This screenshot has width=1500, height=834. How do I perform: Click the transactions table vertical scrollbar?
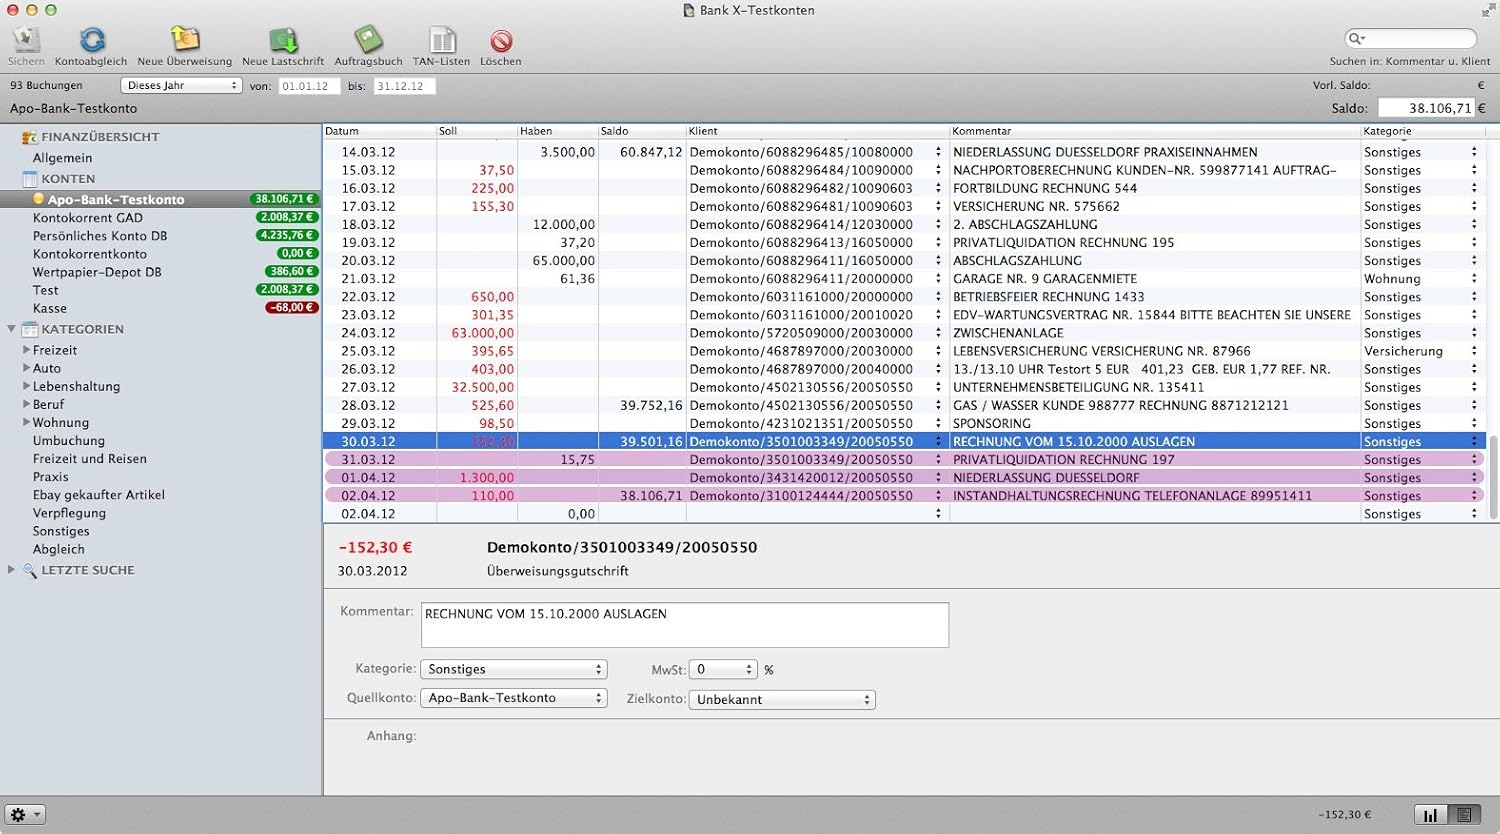[x=1493, y=476]
